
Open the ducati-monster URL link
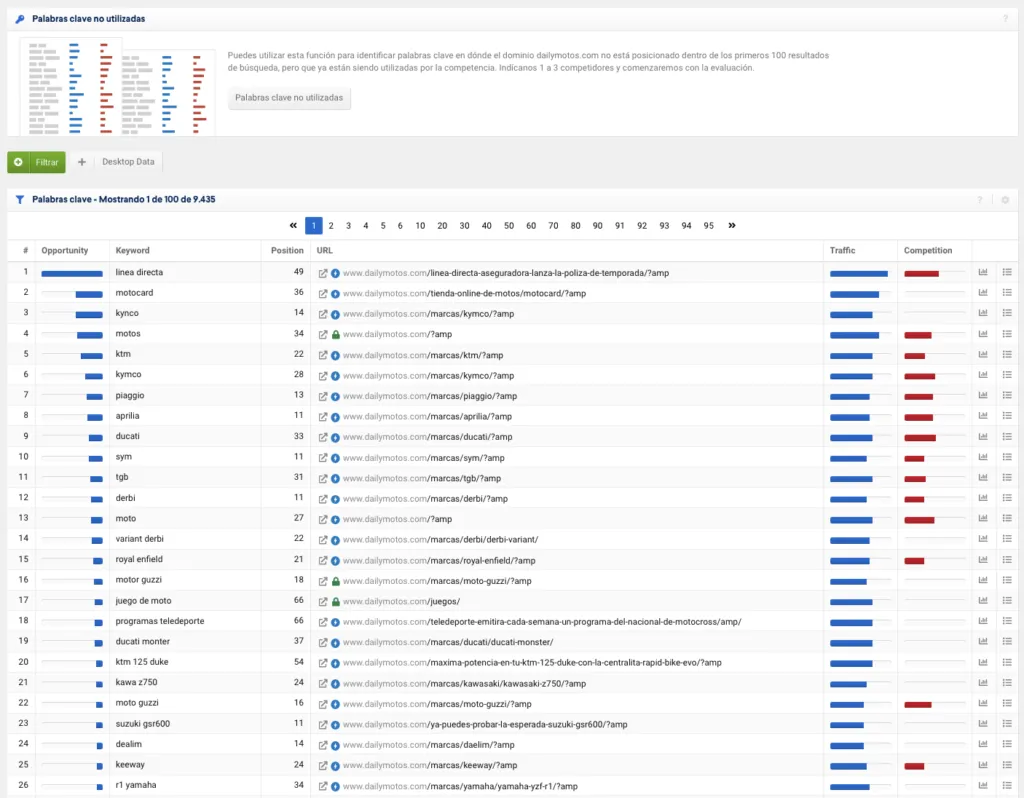tap(448, 643)
